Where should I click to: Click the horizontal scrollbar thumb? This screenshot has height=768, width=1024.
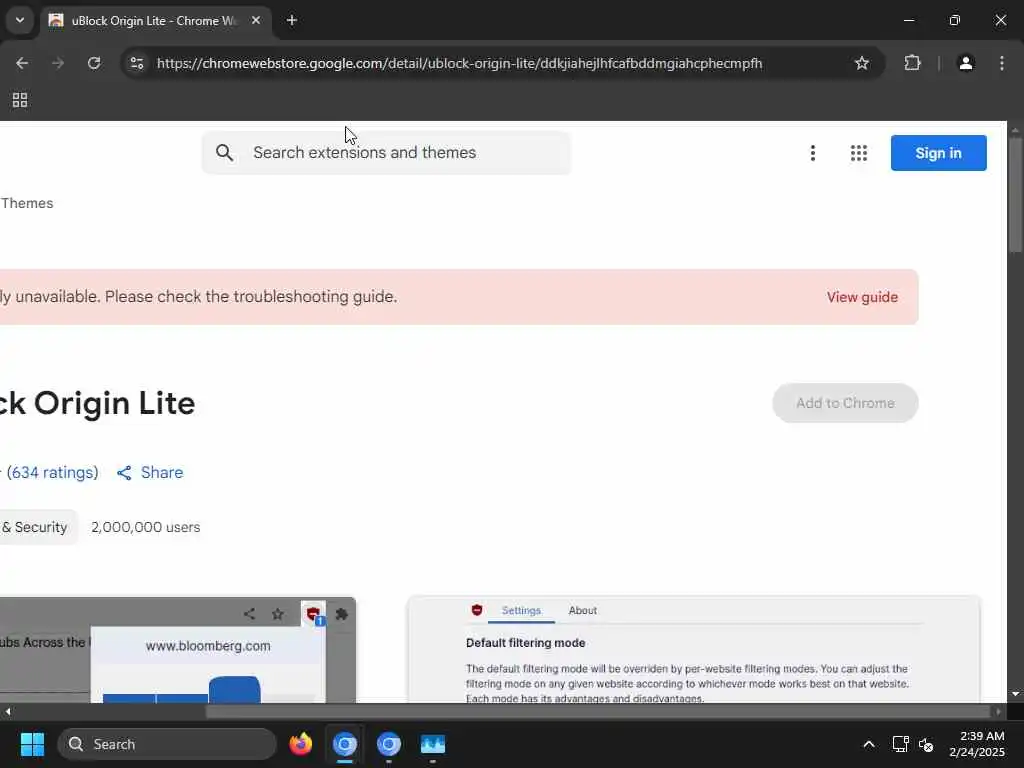pyautogui.click(x=598, y=711)
